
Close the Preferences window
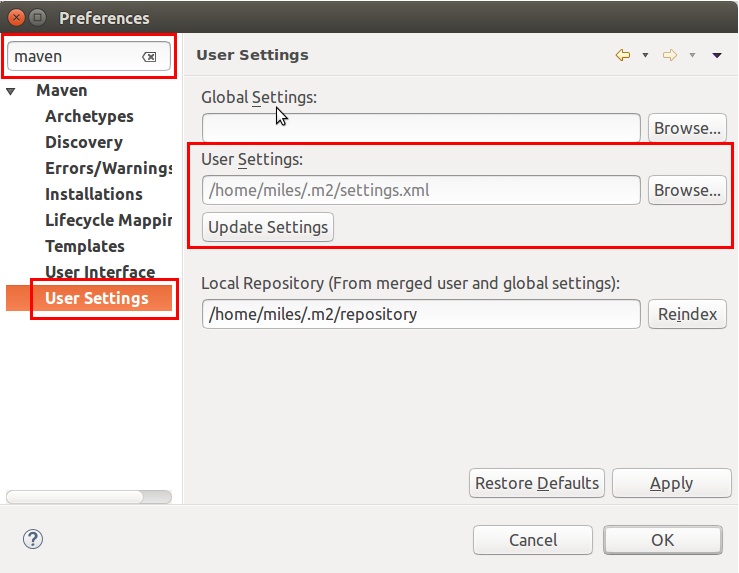pos(16,18)
